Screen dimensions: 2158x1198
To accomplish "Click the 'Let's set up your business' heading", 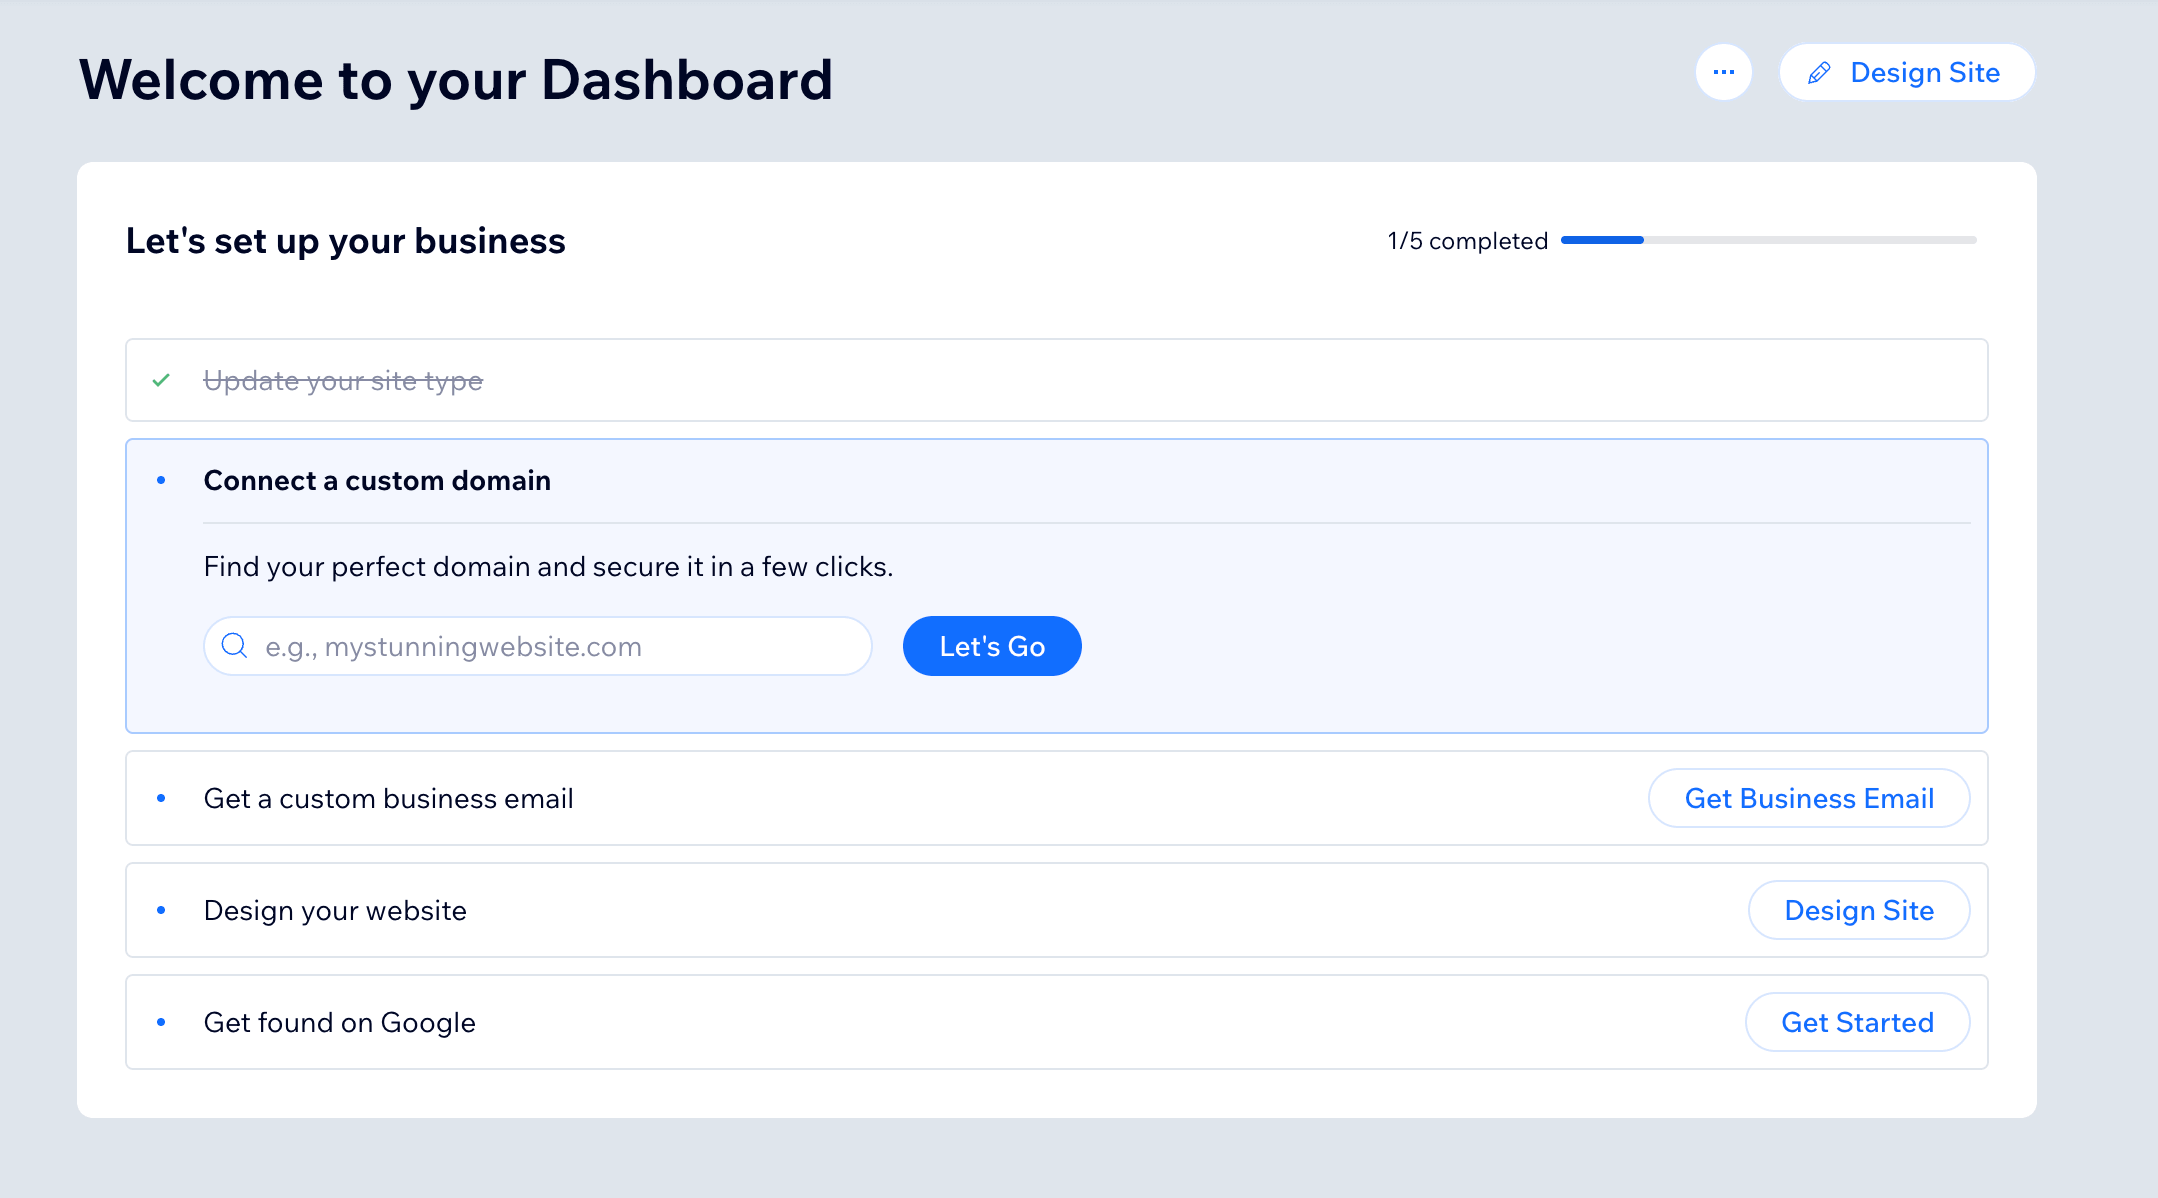I will (x=346, y=241).
